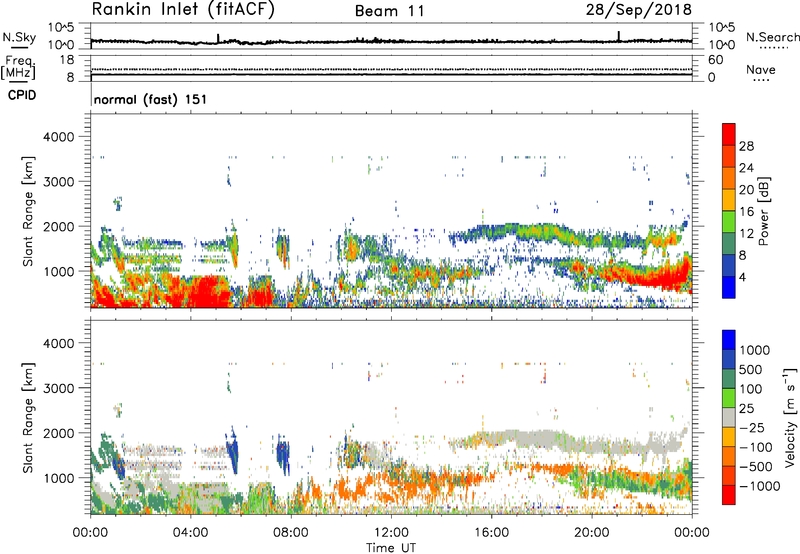
Task: Click the 'Beam 11' label
Action: pos(390,11)
